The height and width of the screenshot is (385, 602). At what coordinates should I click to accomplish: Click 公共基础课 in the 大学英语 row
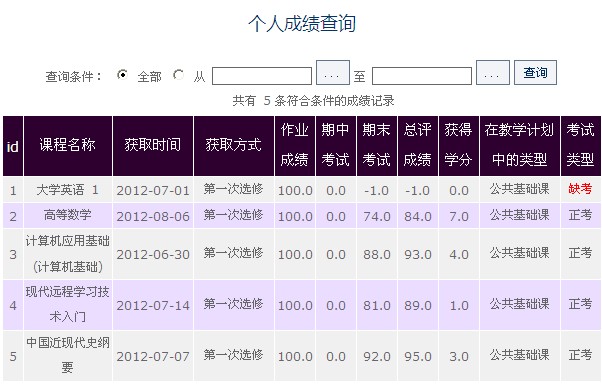coord(520,189)
